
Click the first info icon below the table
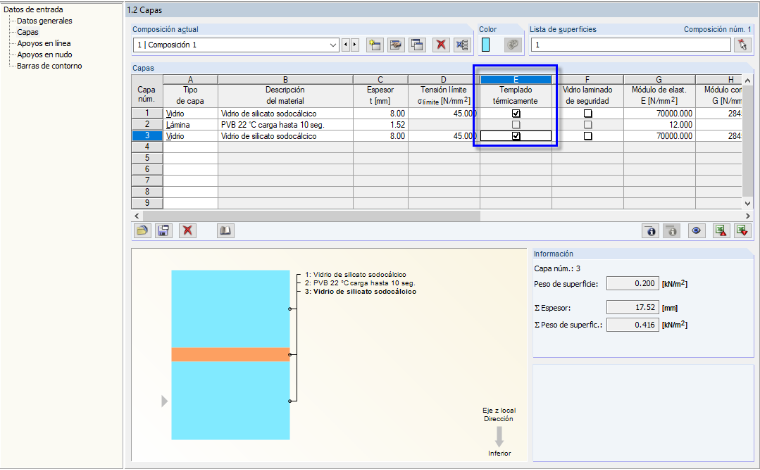pyautogui.click(x=650, y=231)
